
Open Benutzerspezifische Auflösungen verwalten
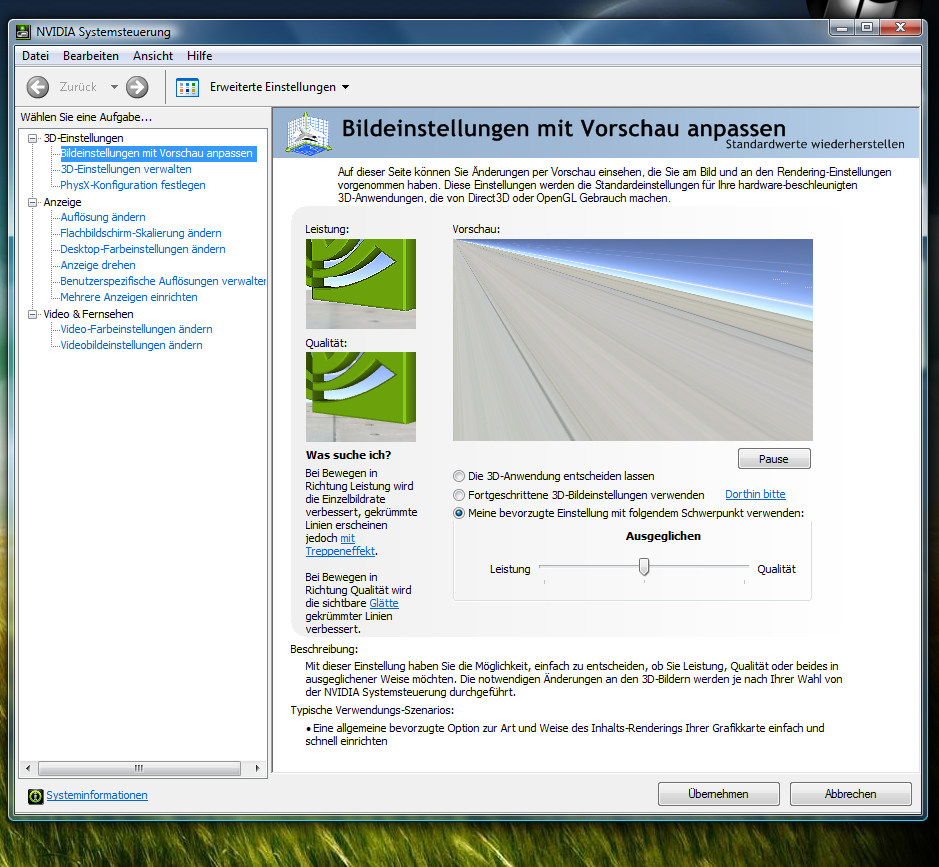[x=163, y=281]
